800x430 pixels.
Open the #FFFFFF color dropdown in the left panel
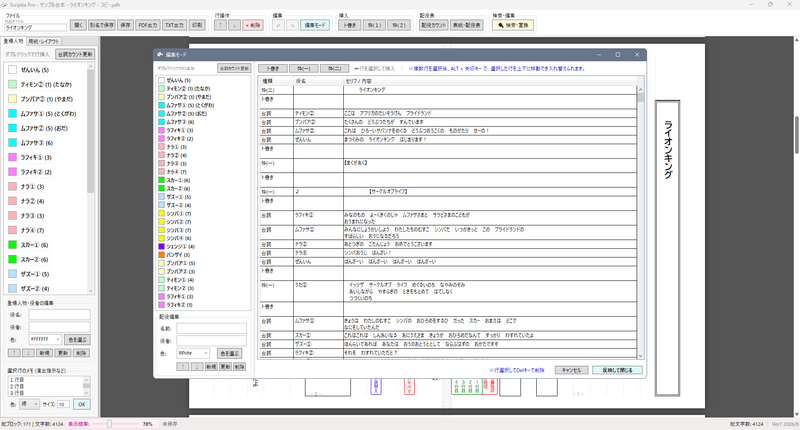pos(45,340)
